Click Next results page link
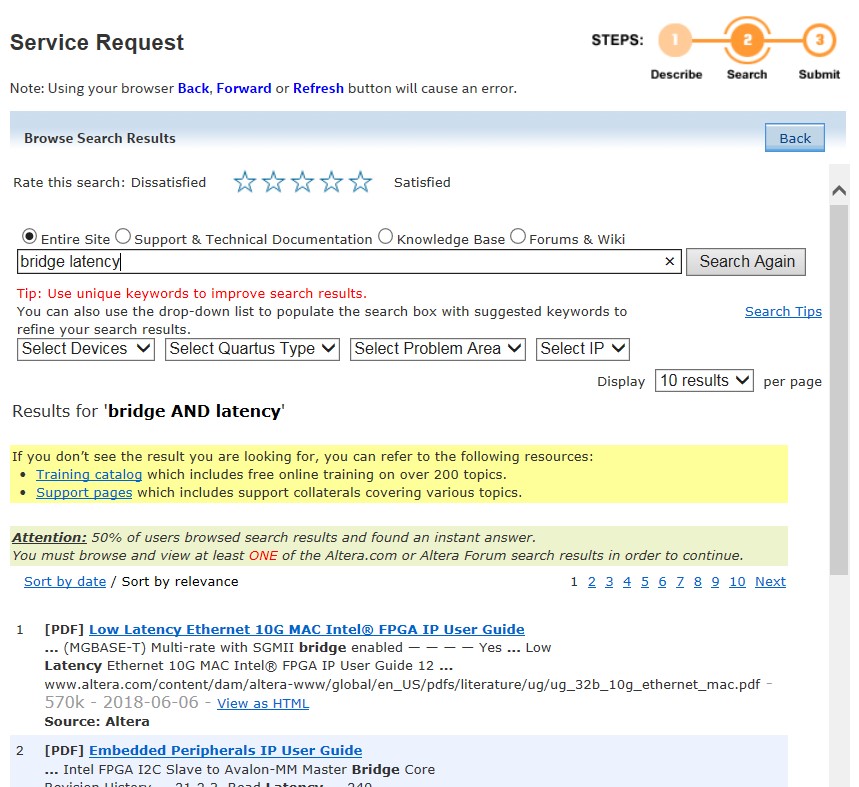 pyautogui.click(x=770, y=582)
